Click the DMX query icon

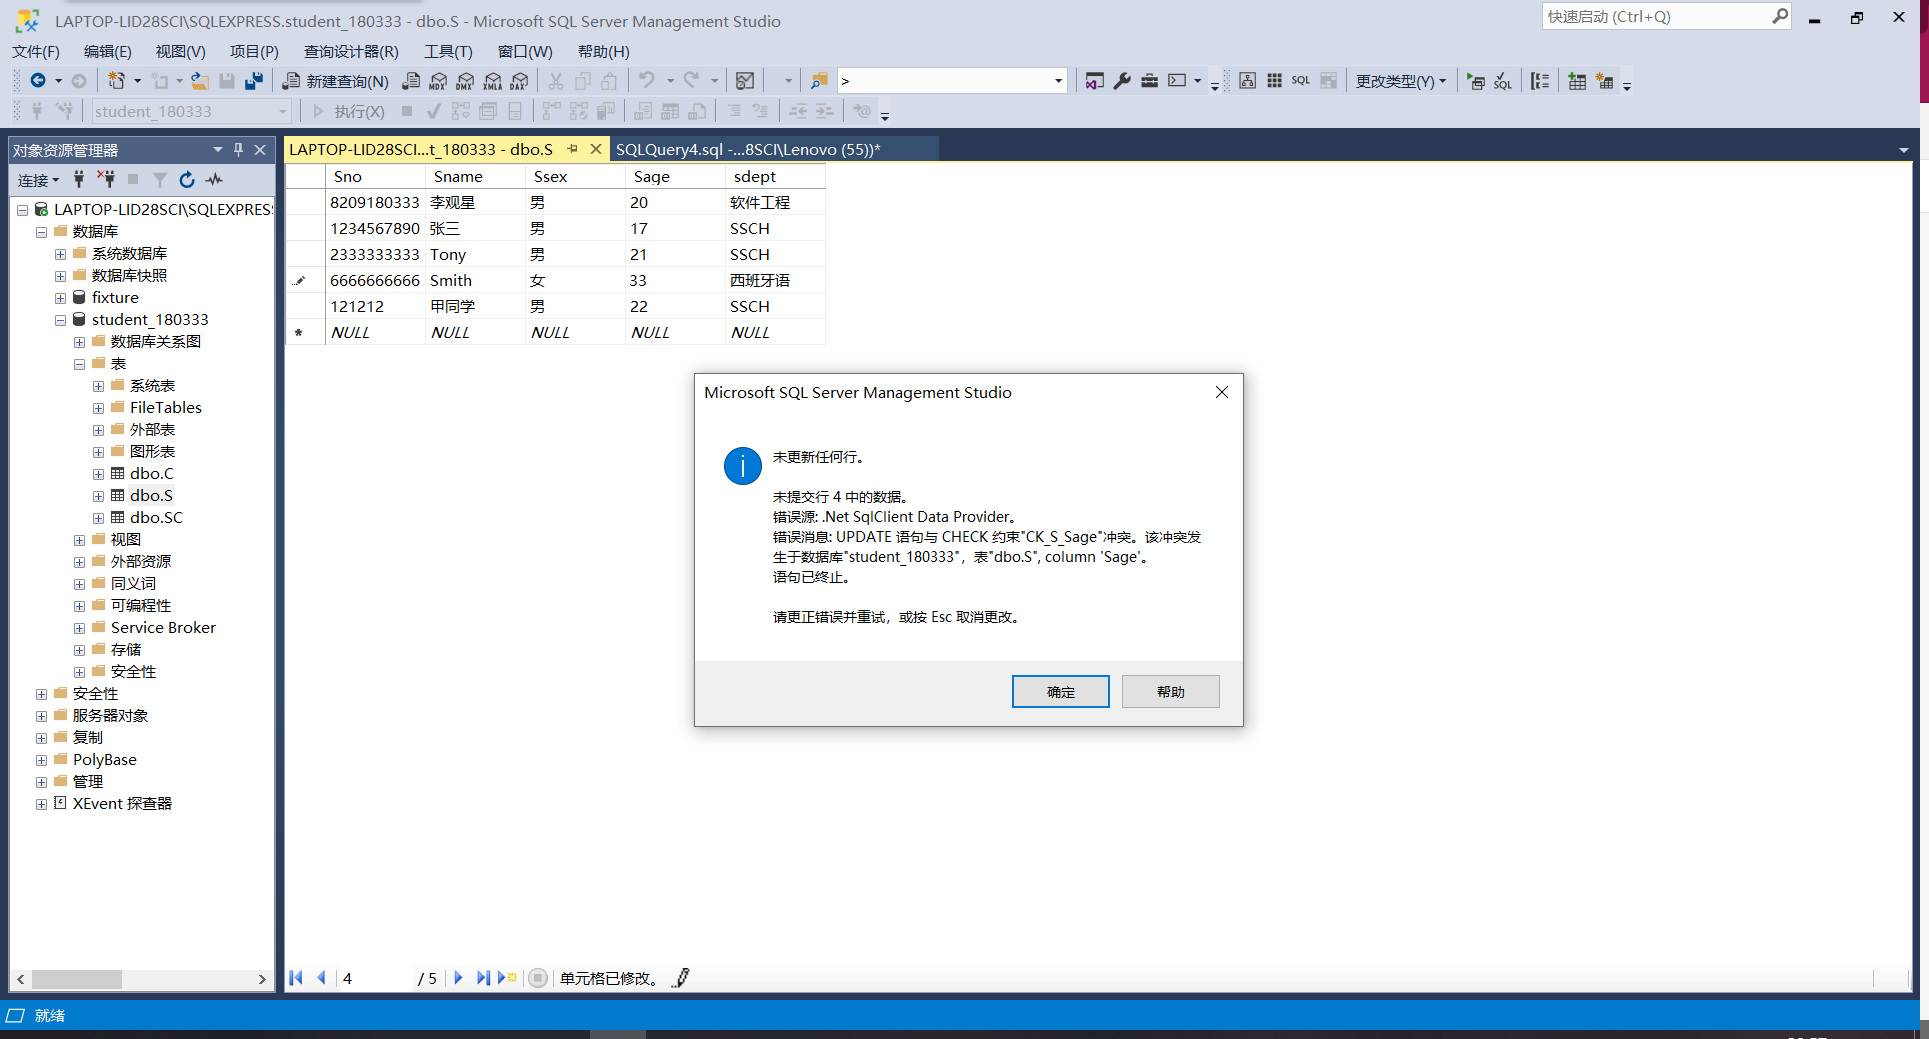465,81
